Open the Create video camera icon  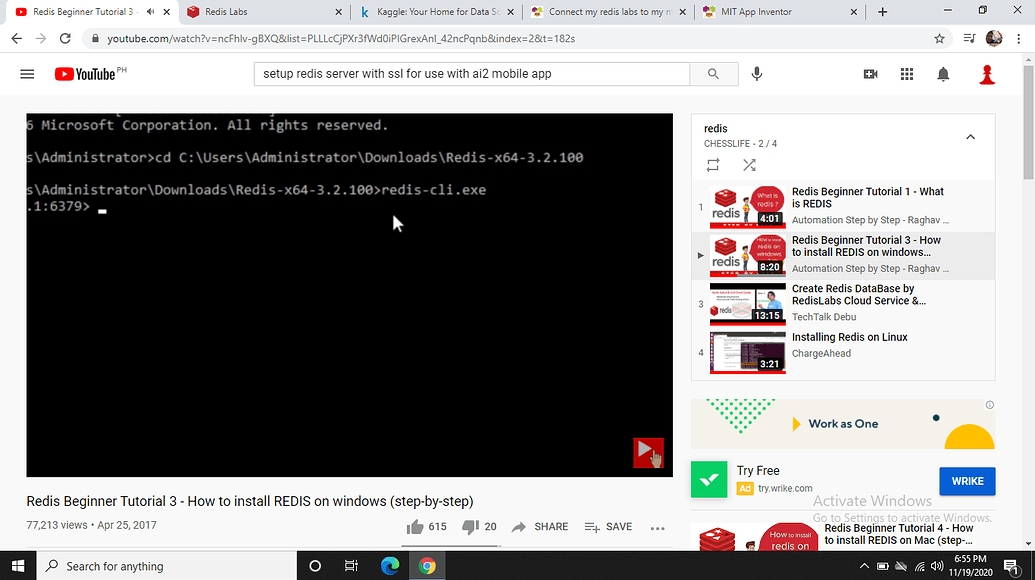click(869, 73)
